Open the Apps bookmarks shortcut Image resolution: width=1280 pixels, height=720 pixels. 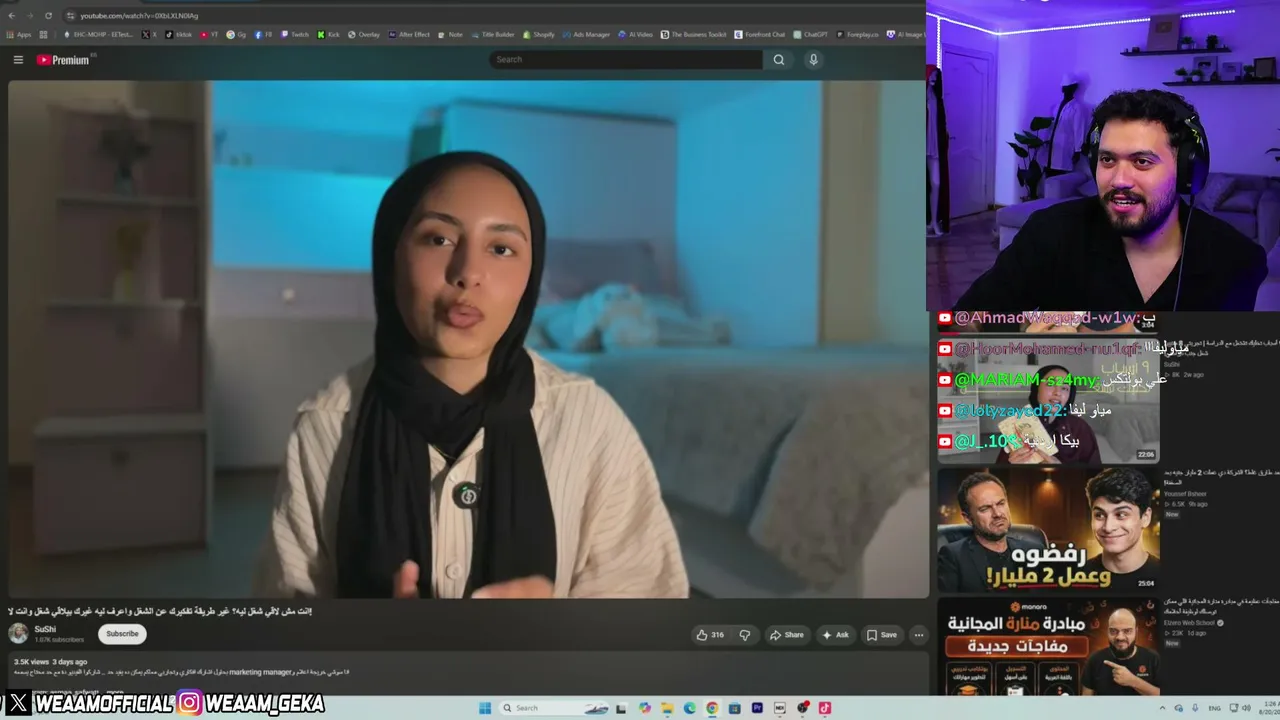(x=19, y=35)
